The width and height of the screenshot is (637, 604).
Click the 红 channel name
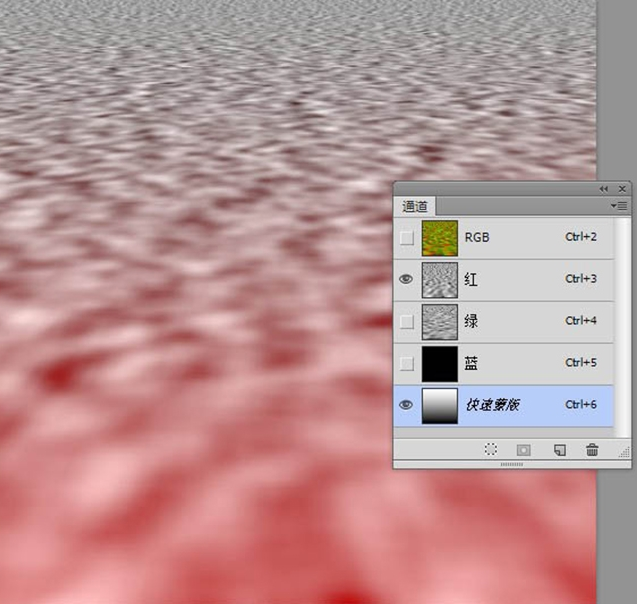[471, 279]
